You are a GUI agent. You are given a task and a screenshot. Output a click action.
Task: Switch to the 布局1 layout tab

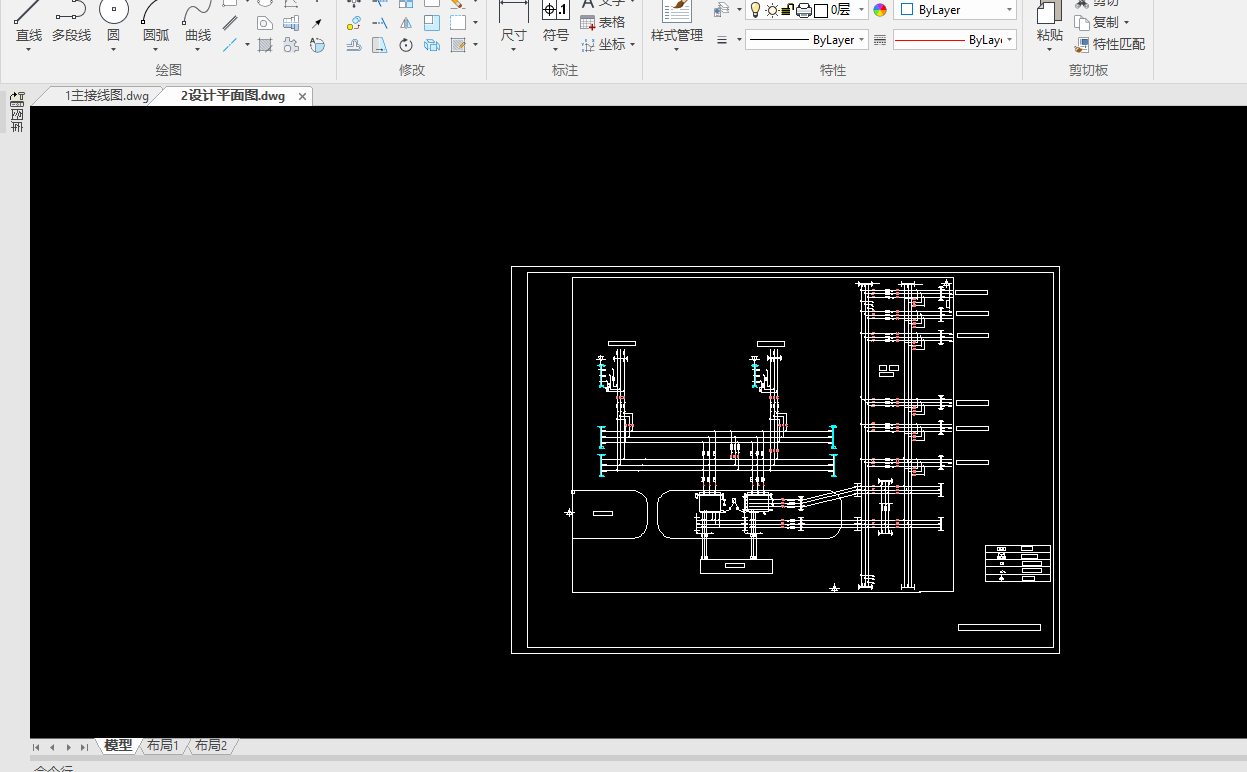click(x=162, y=746)
